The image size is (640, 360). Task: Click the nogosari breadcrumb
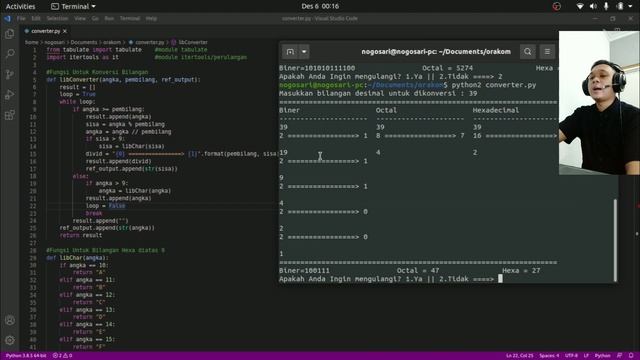coord(54,42)
